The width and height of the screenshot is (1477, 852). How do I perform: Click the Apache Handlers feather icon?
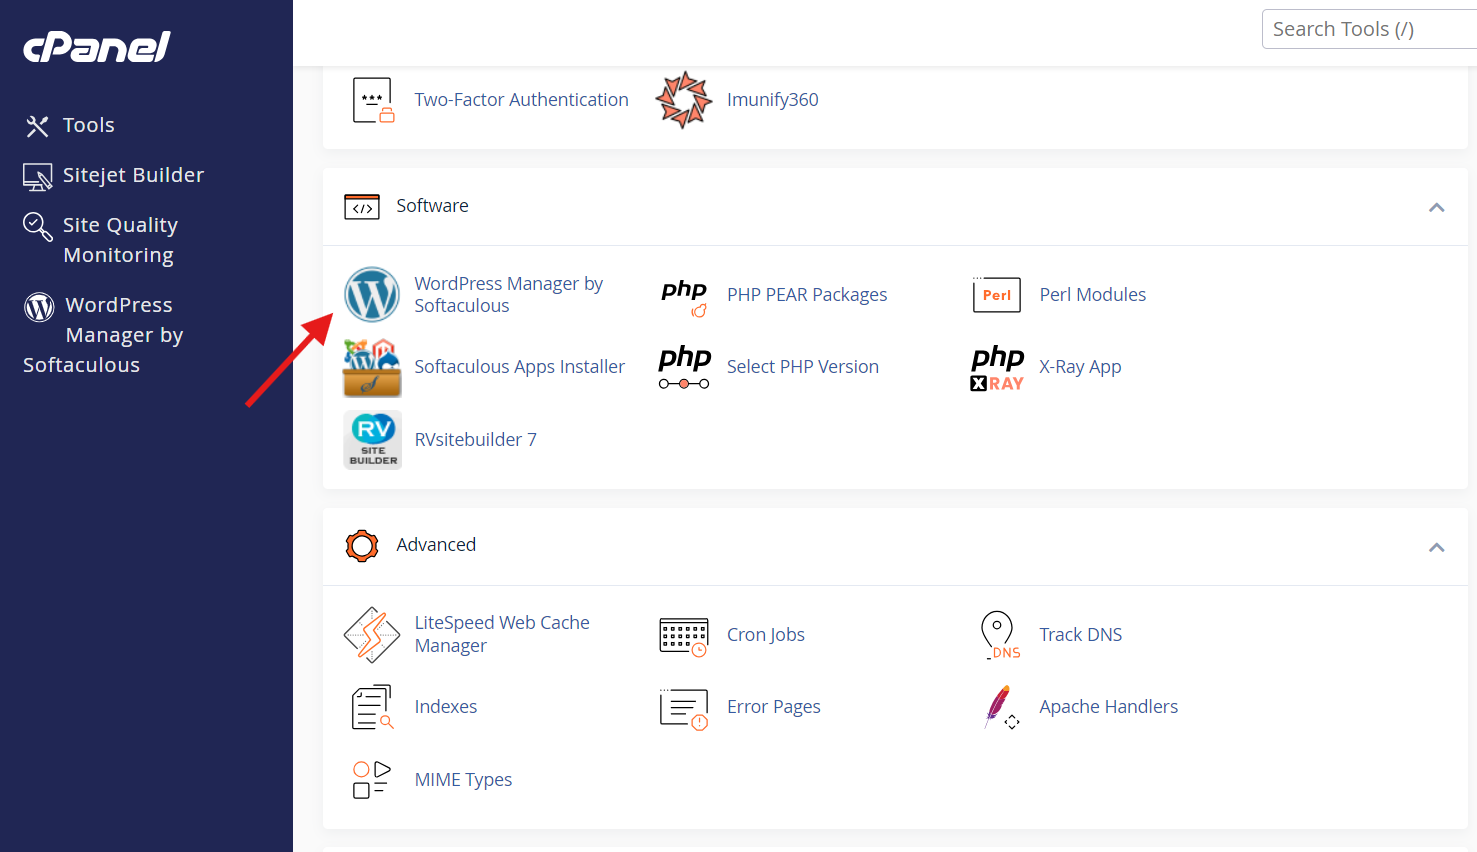(x=1000, y=707)
